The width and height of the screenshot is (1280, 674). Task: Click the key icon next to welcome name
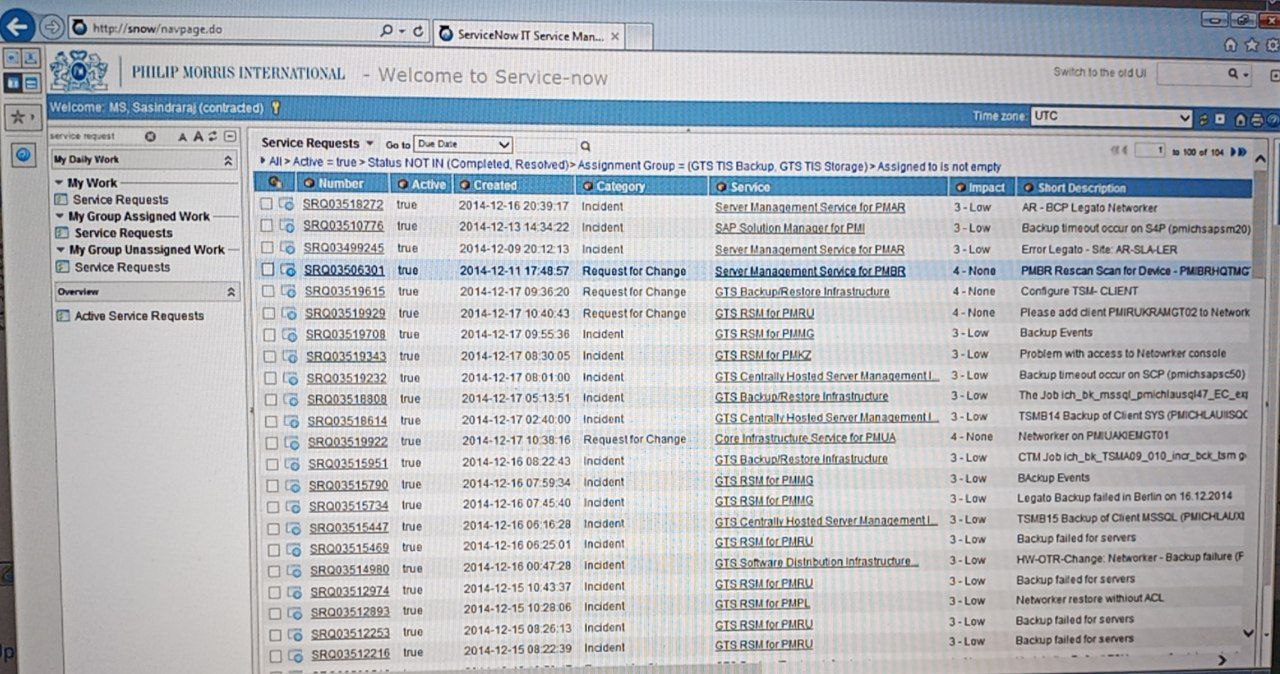275,107
